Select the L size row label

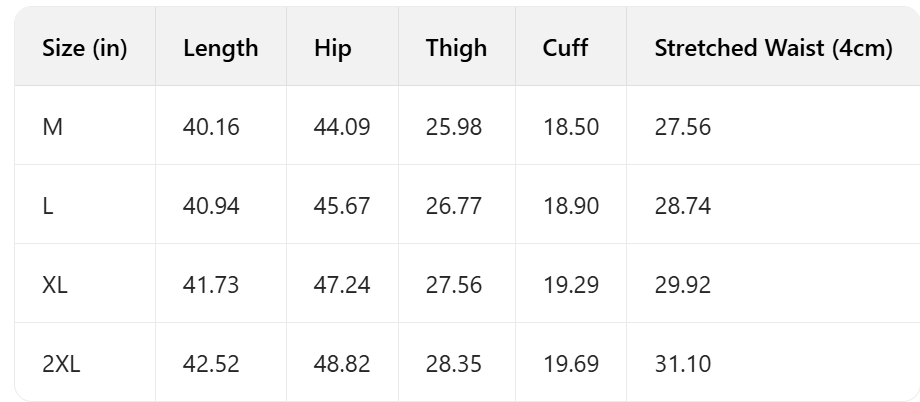tap(48, 206)
